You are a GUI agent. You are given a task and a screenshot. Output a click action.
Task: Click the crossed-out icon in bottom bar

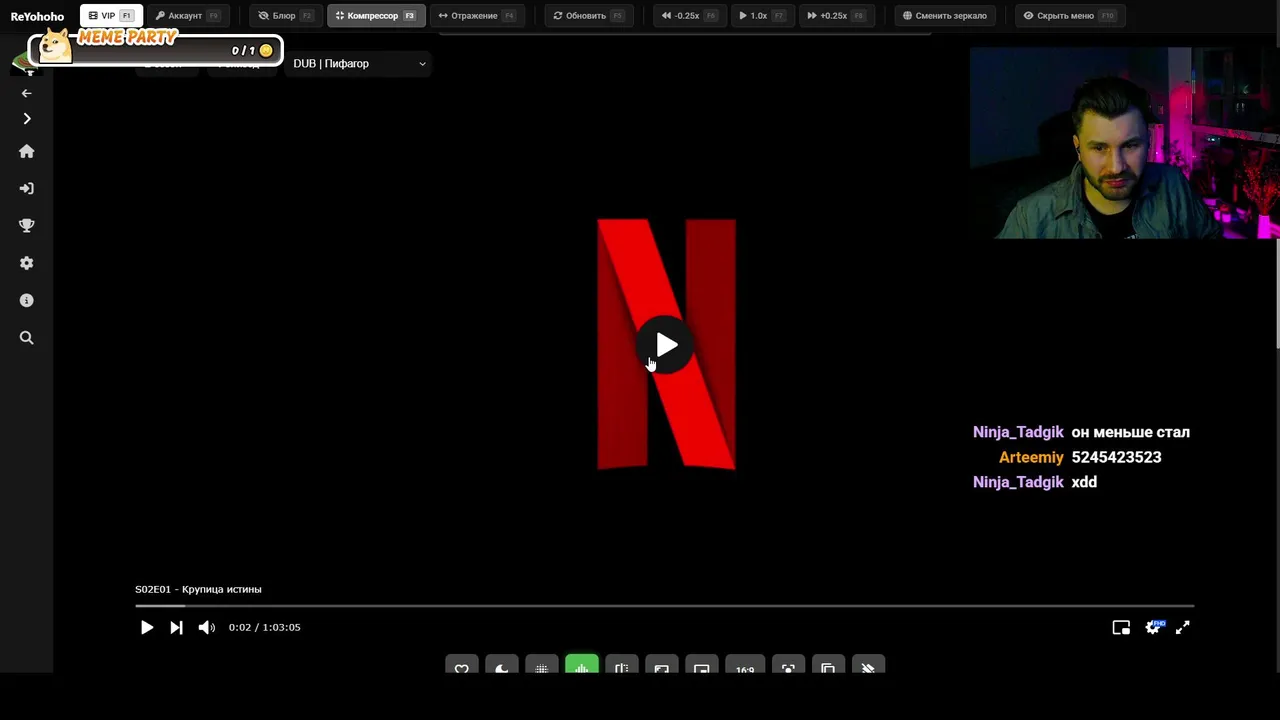[868, 666]
